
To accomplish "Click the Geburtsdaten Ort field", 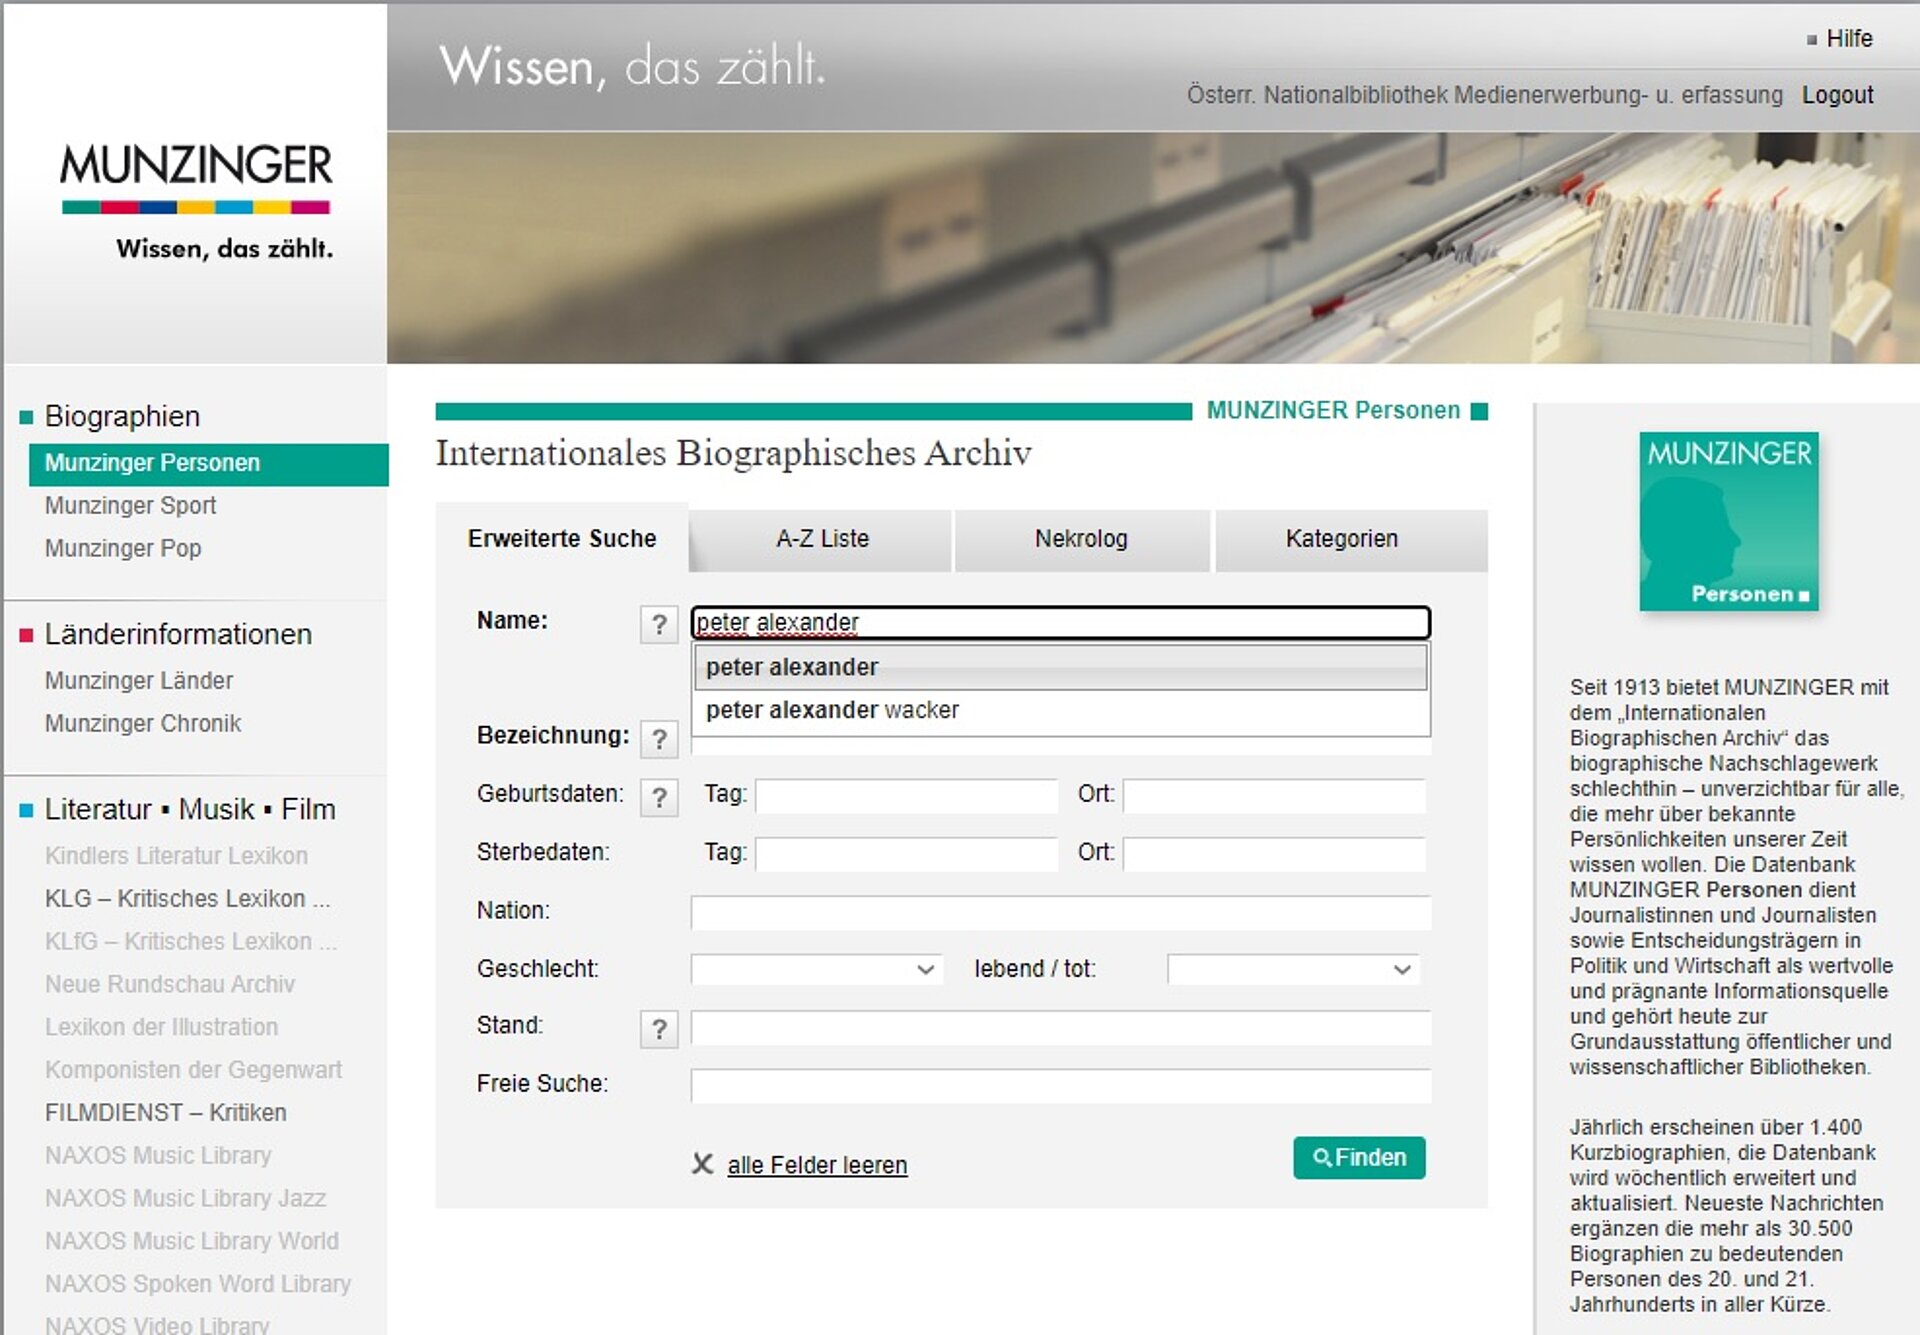I will (1275, 796).
